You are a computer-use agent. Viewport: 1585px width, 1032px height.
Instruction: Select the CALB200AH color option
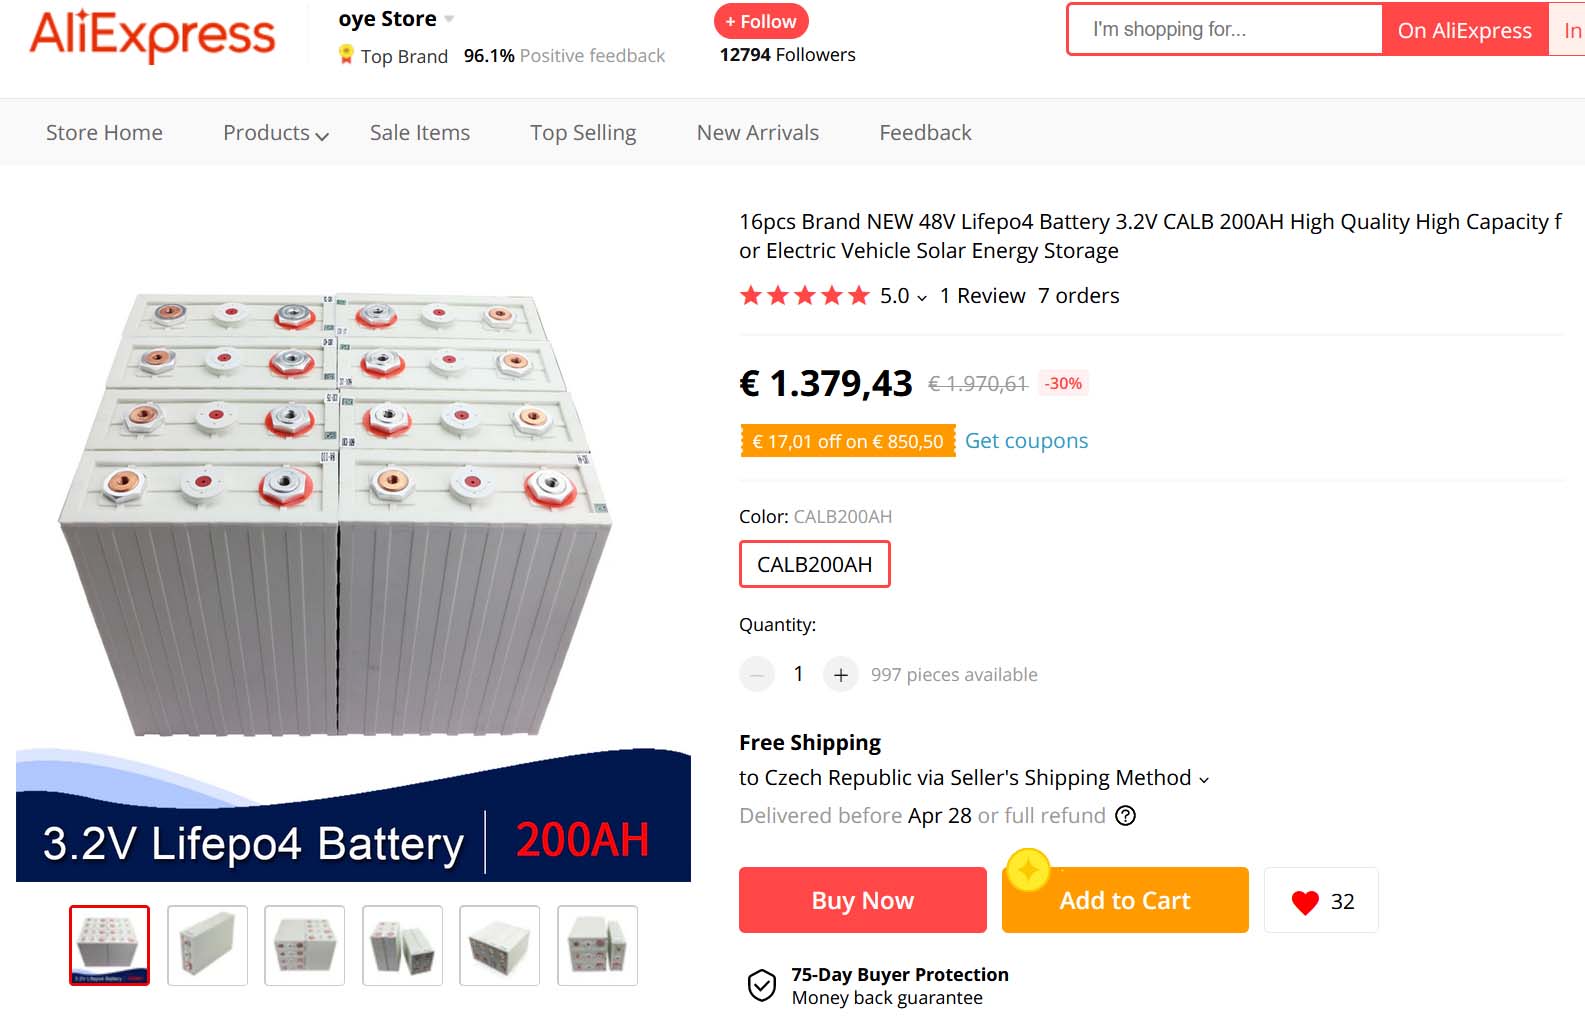pos(814,565)
